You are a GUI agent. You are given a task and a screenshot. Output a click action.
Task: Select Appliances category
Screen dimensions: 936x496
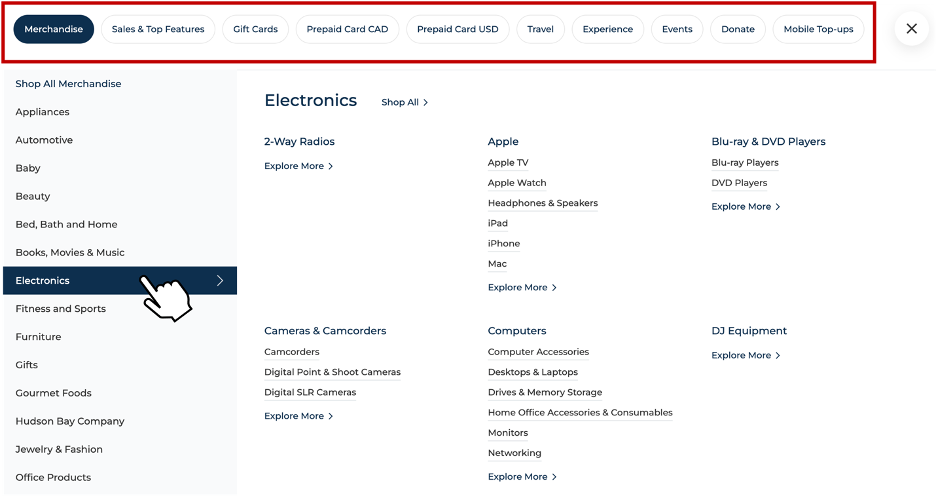click(42, 112)
